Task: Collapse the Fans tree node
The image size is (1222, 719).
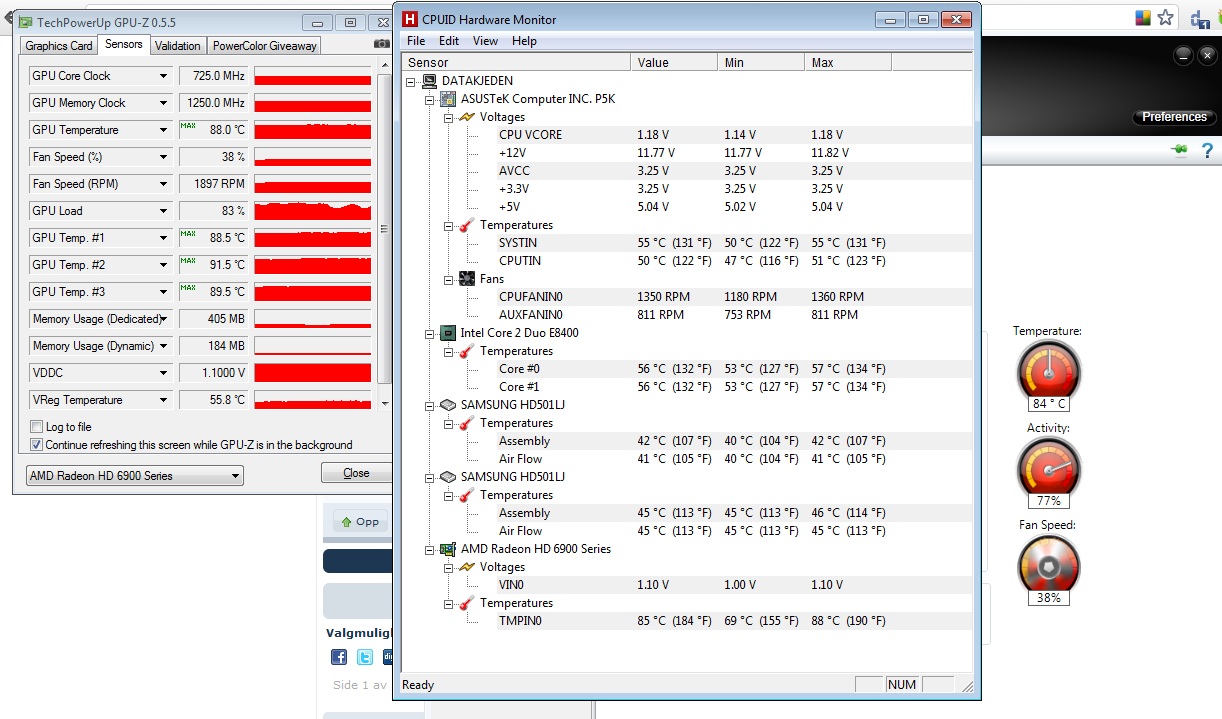Action: click(x=449, y=279)
